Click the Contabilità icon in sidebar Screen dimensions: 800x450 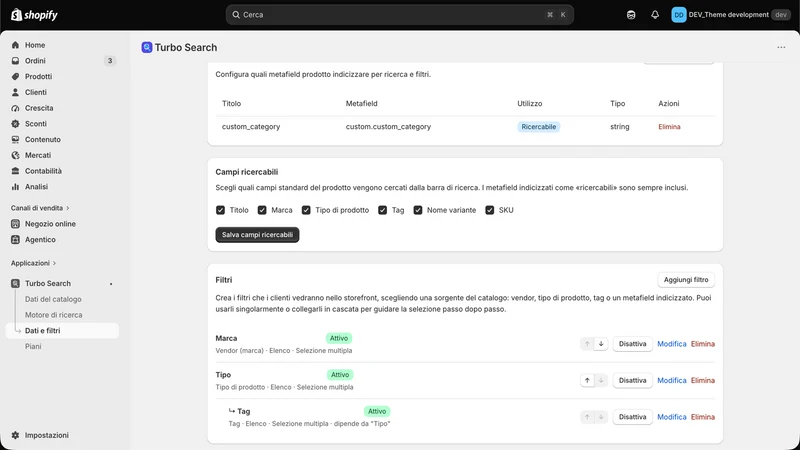point(15,171)
